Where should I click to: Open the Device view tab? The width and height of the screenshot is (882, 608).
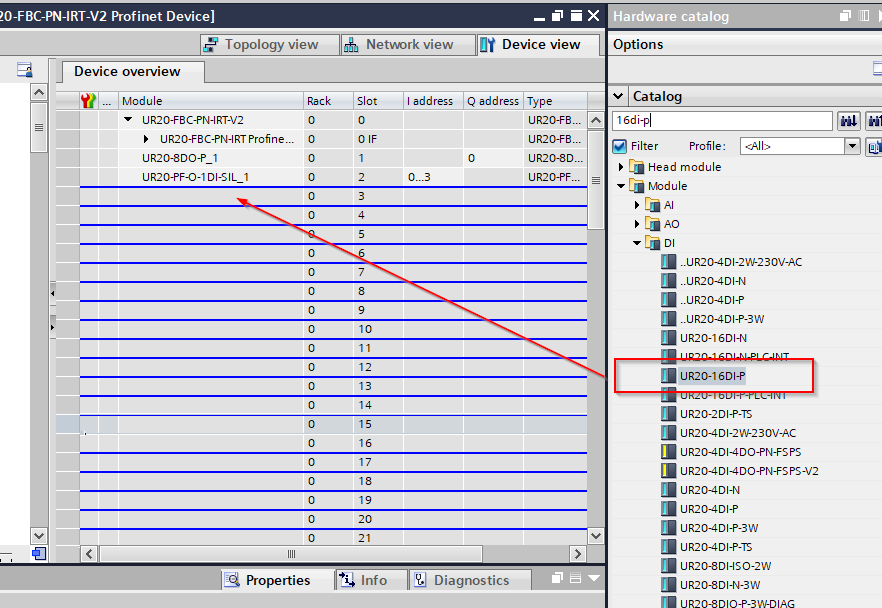click(x=538, y=44)
